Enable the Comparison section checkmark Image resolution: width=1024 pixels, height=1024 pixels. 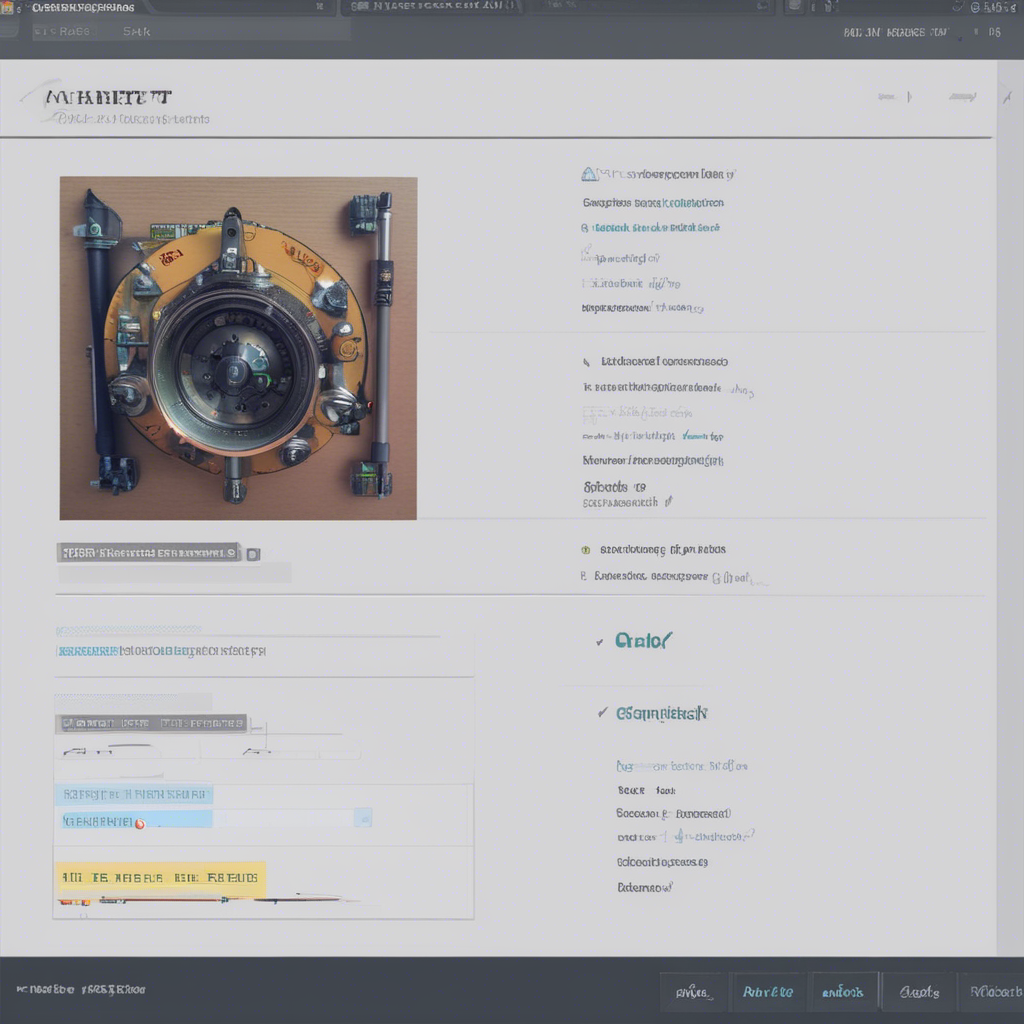coord(602,713)
